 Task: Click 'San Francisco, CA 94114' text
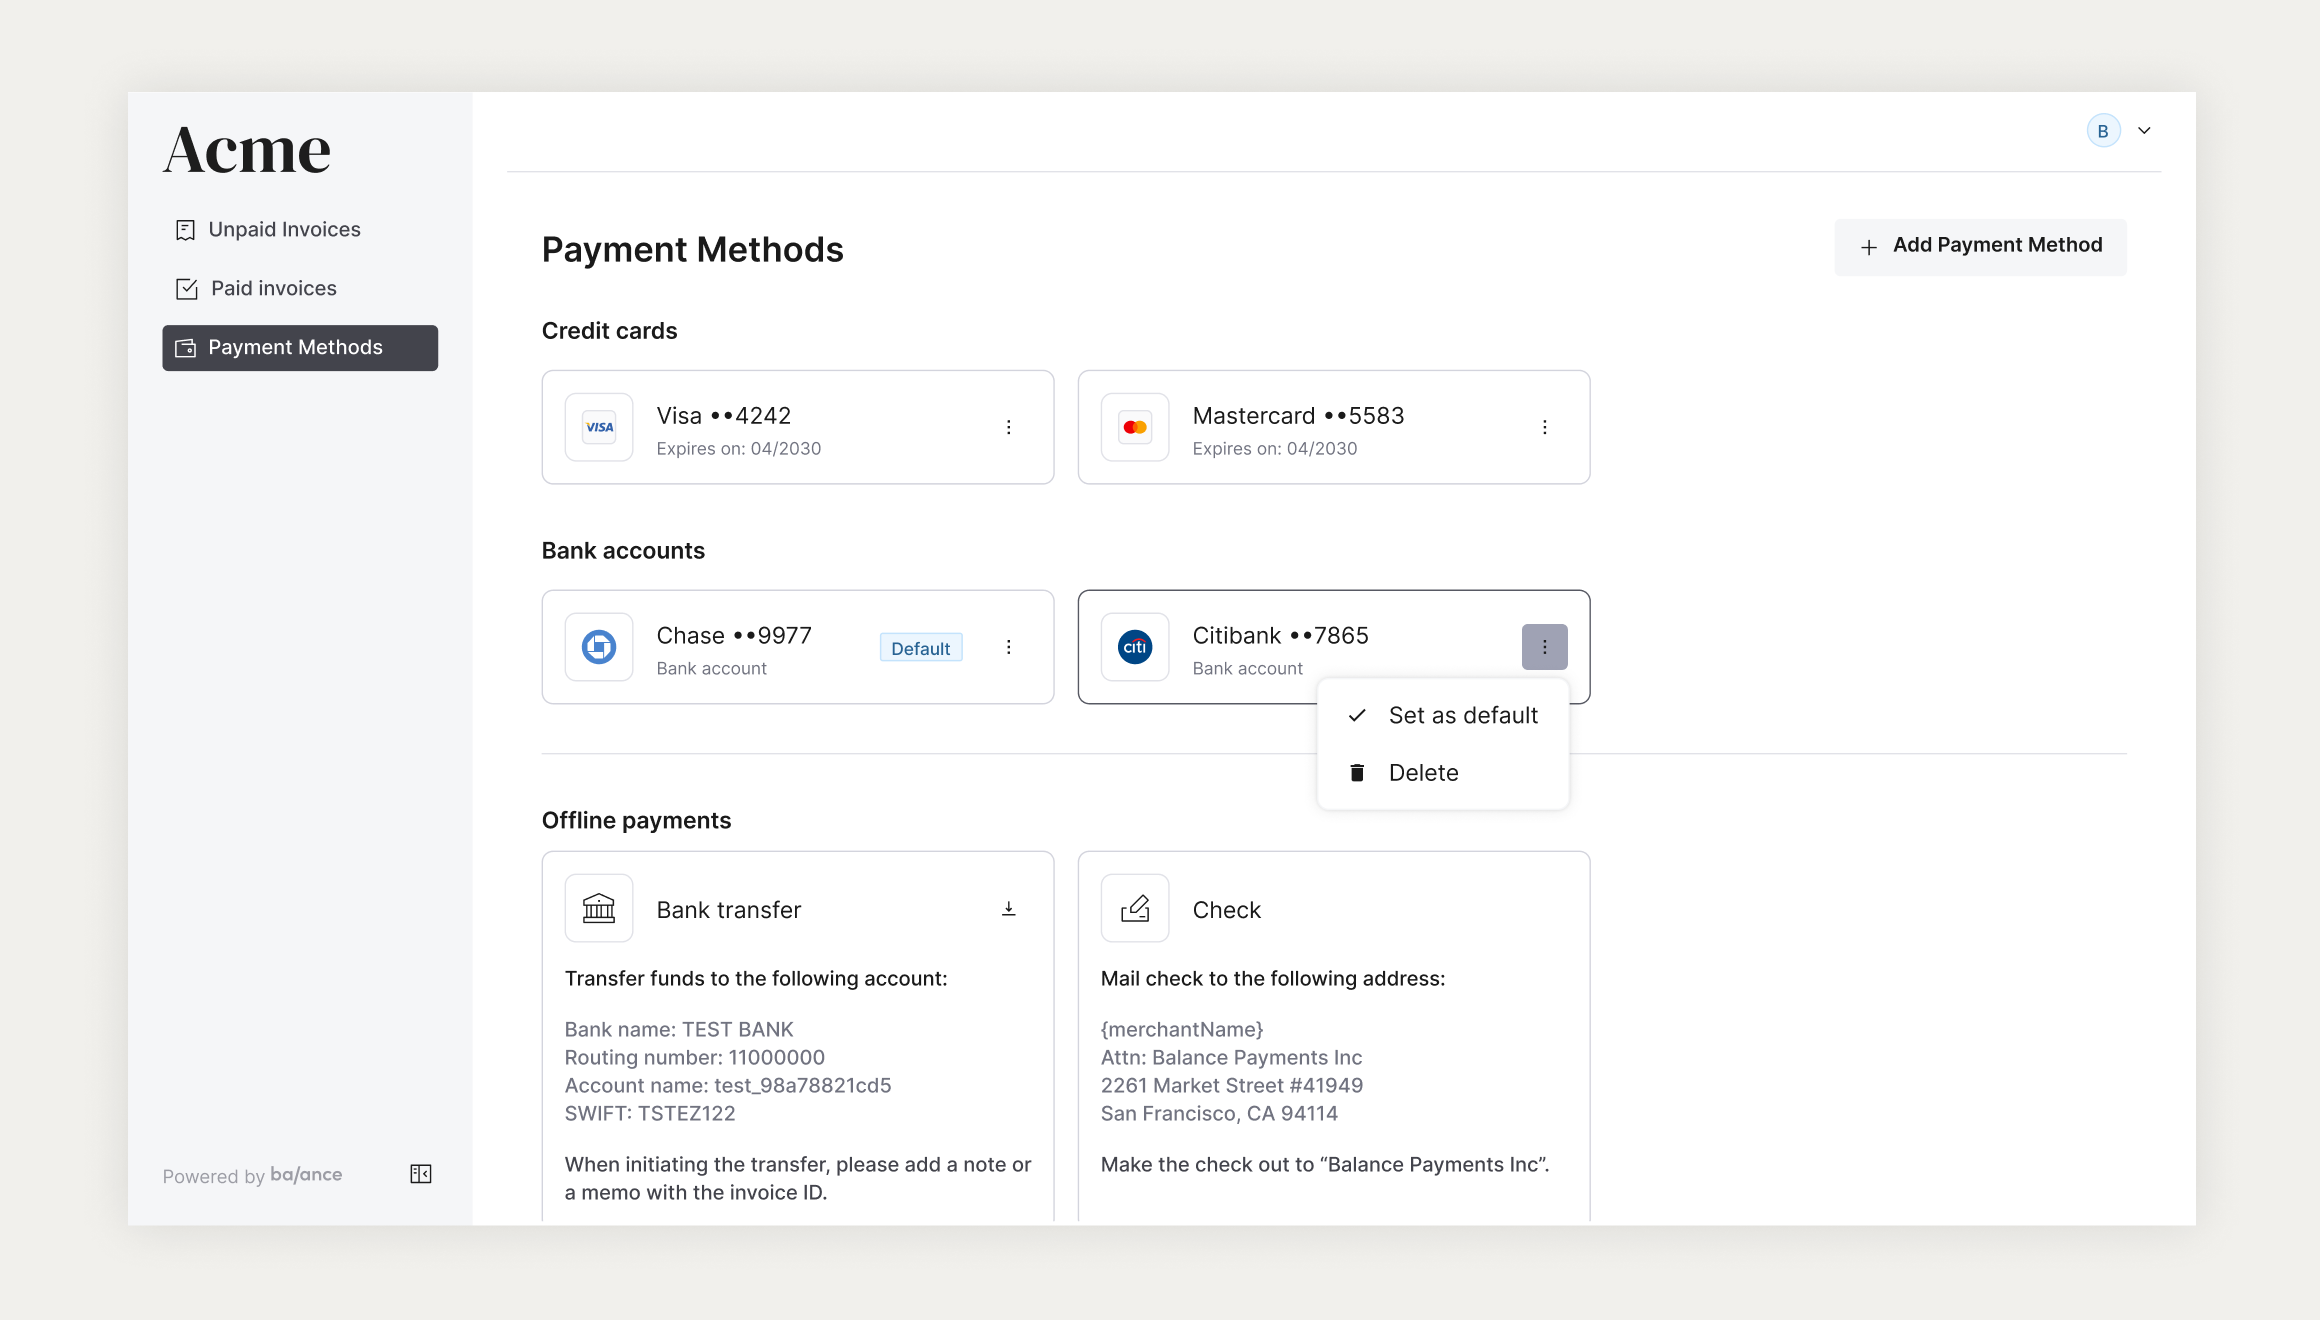[1219, 1114]
